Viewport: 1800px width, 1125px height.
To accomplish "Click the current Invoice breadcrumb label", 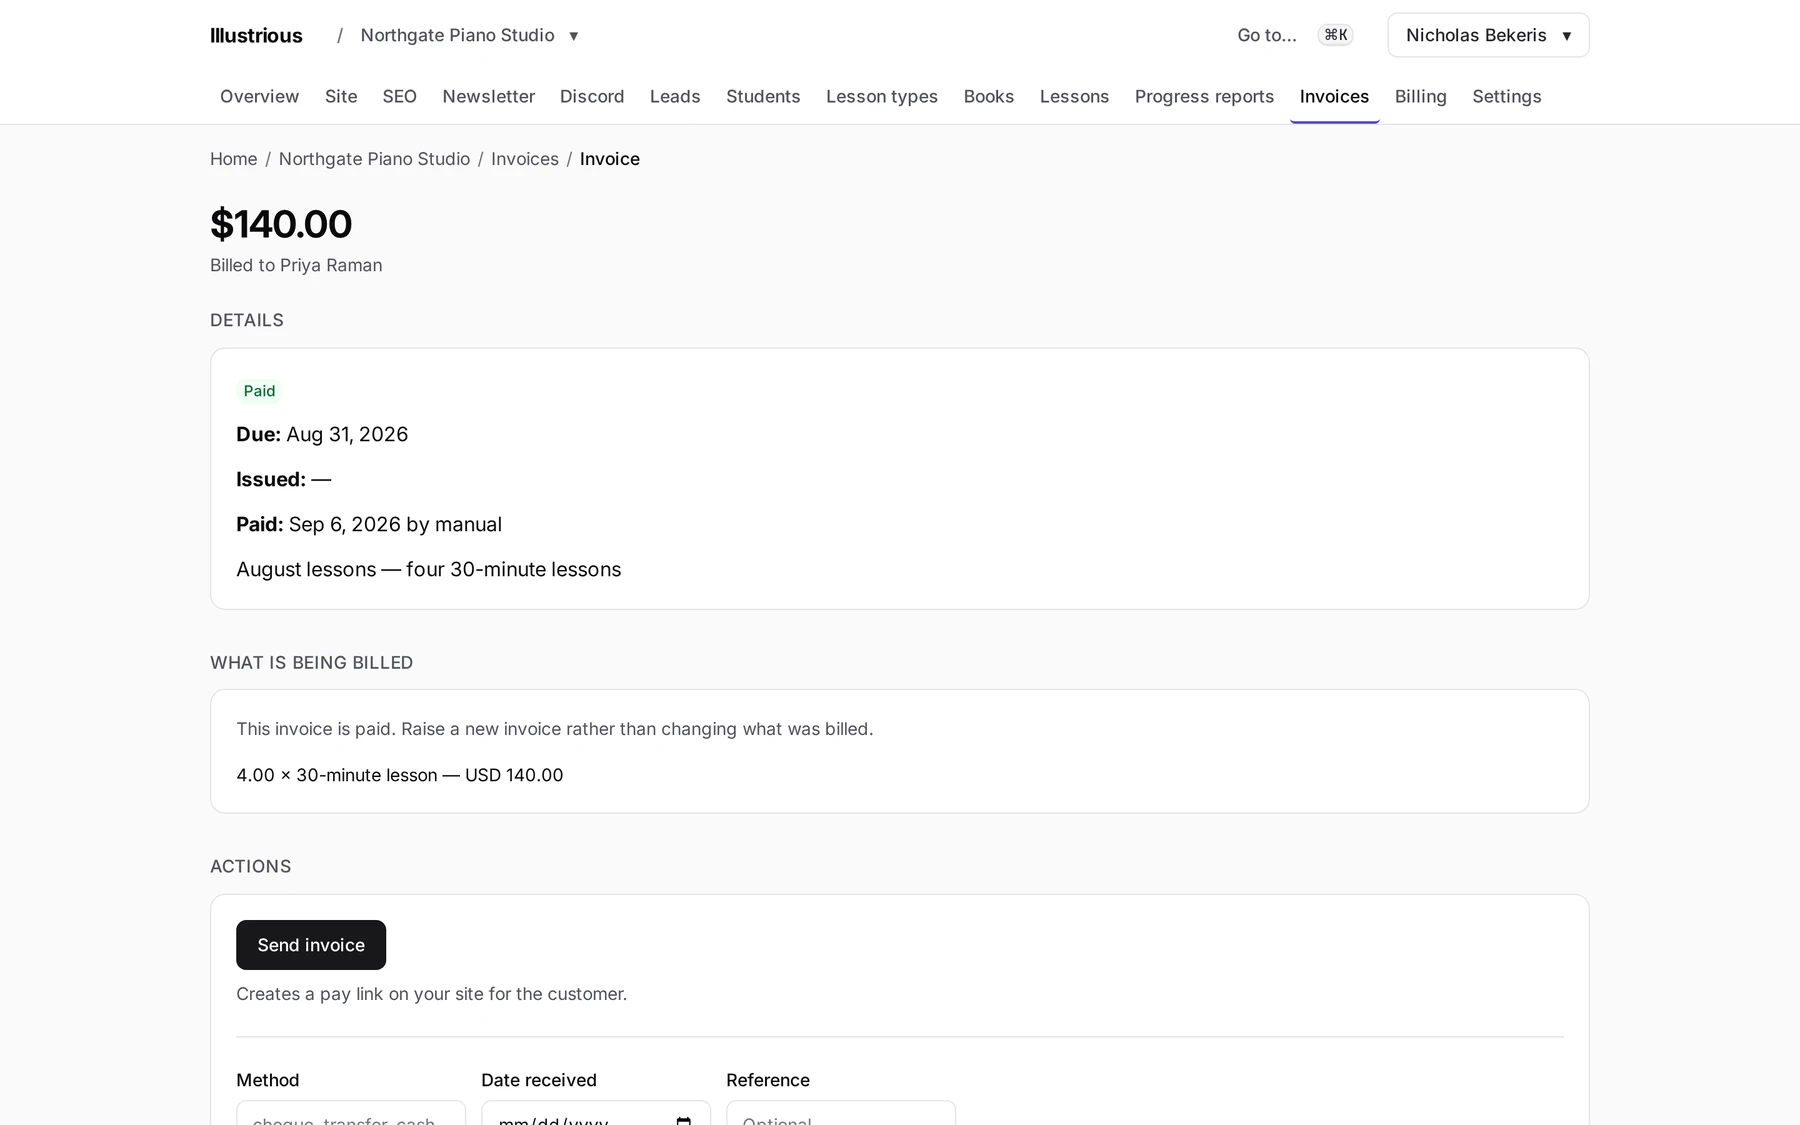I will pos(610,159).
